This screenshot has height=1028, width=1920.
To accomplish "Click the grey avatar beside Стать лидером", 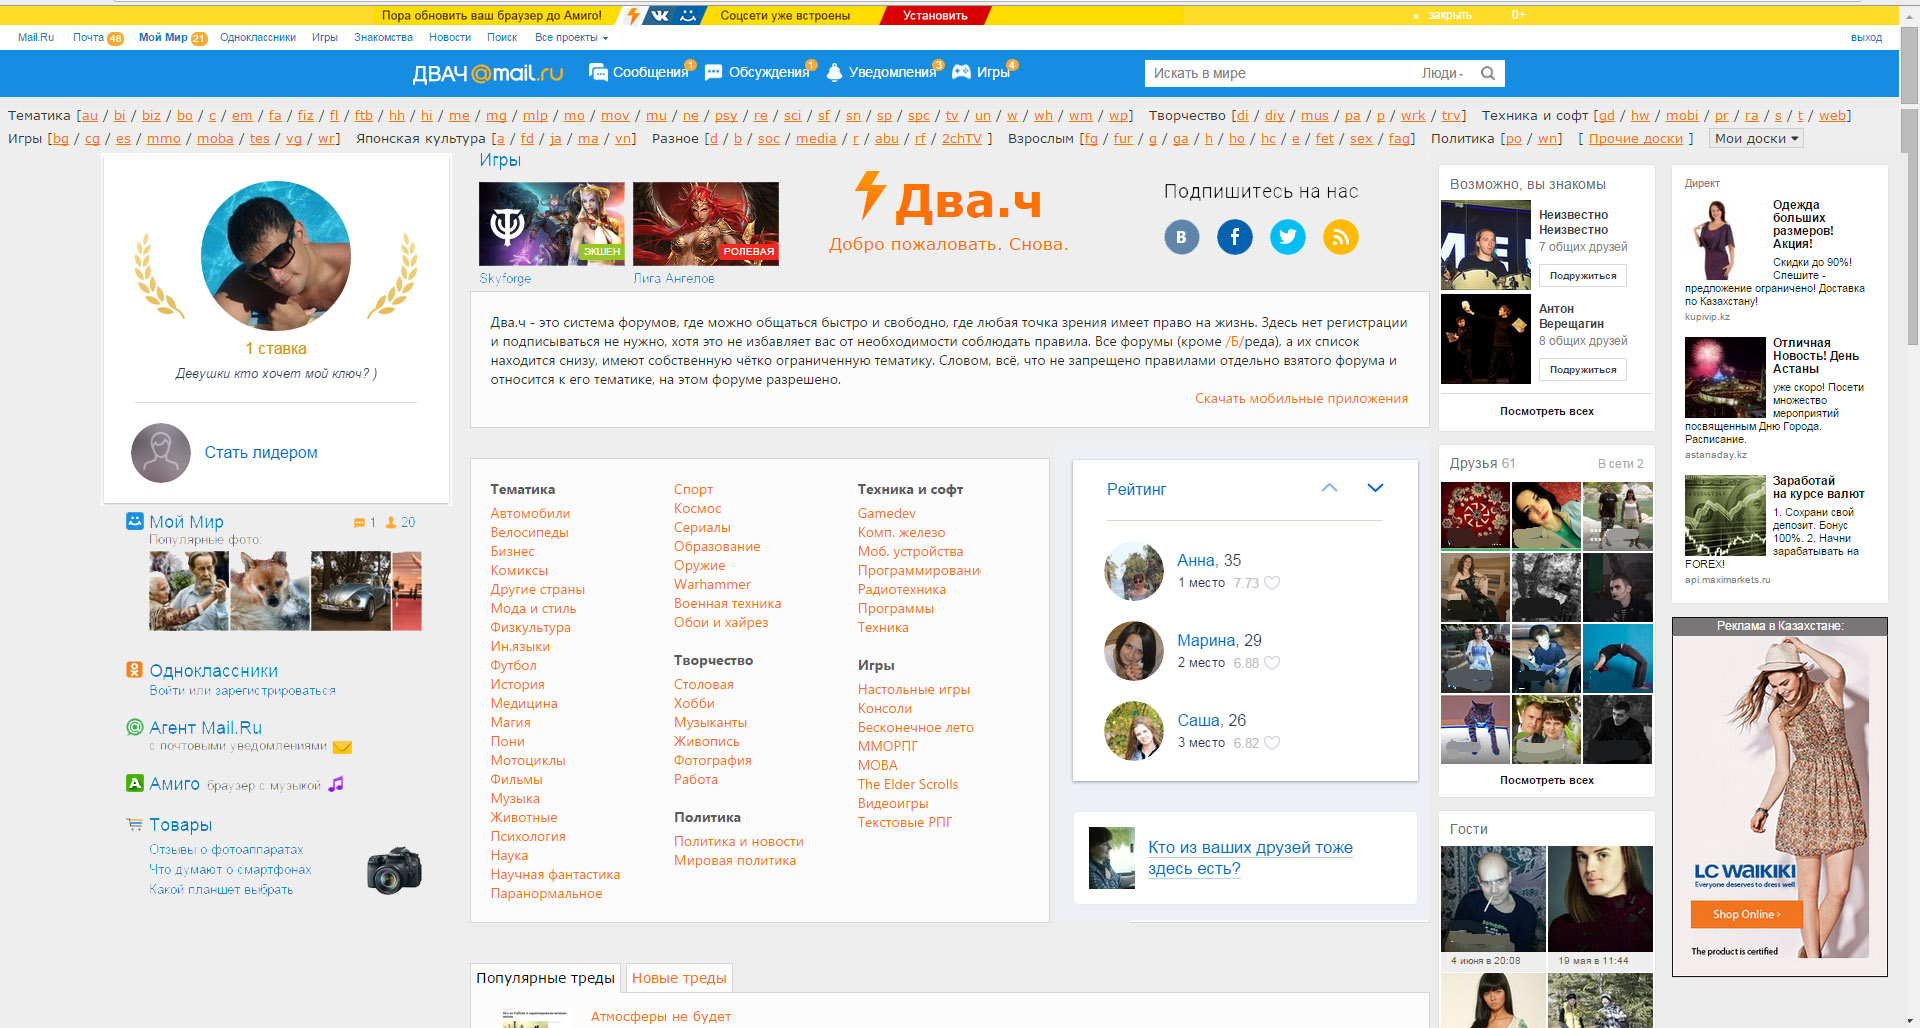I will (x=161, y=453).
